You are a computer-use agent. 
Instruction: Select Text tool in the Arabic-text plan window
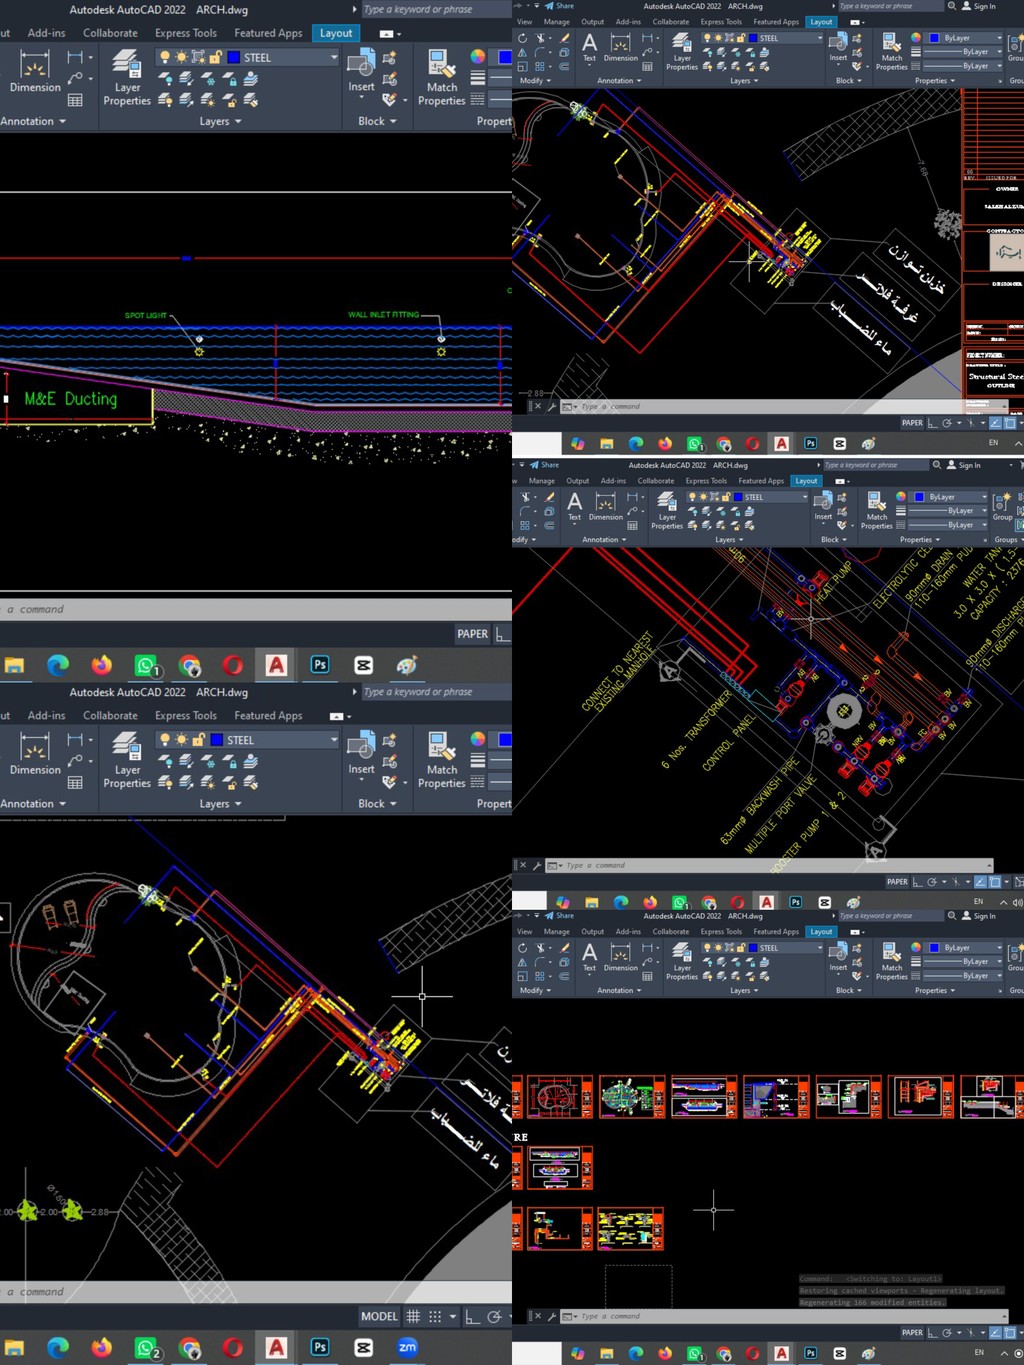[589, 47]
